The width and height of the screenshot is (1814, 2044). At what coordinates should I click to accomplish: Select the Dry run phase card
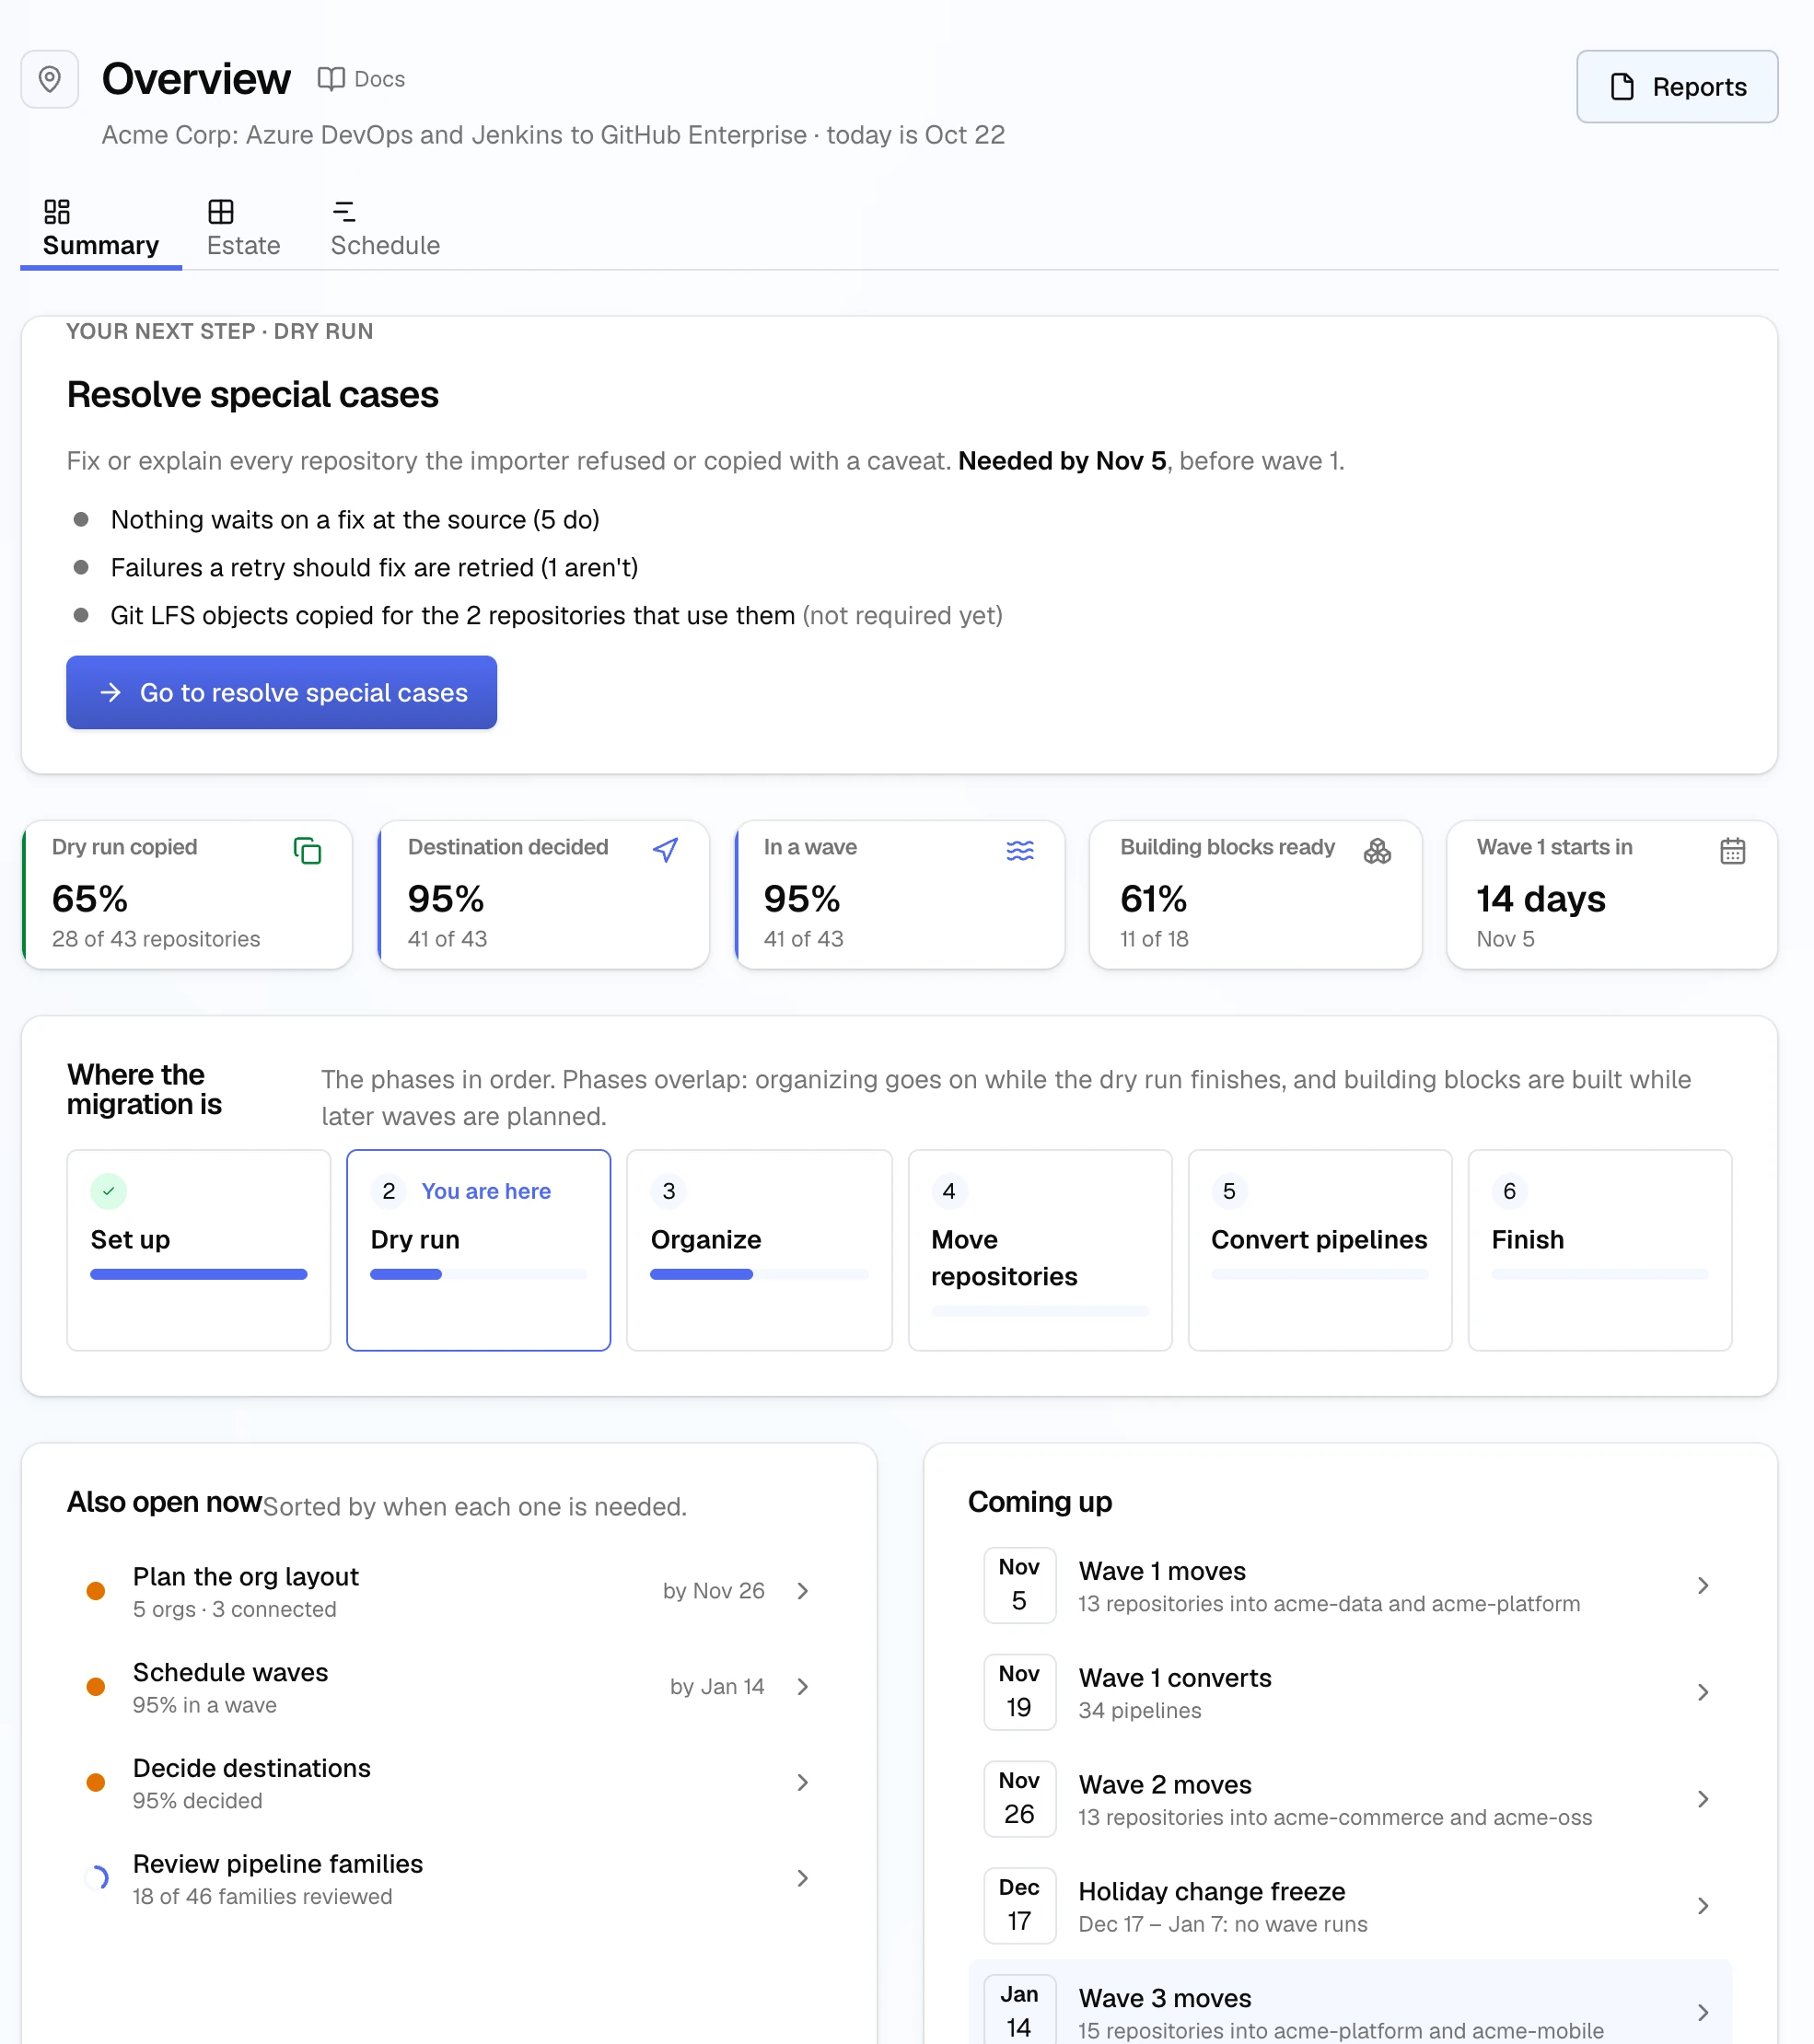coord(478,1250)
